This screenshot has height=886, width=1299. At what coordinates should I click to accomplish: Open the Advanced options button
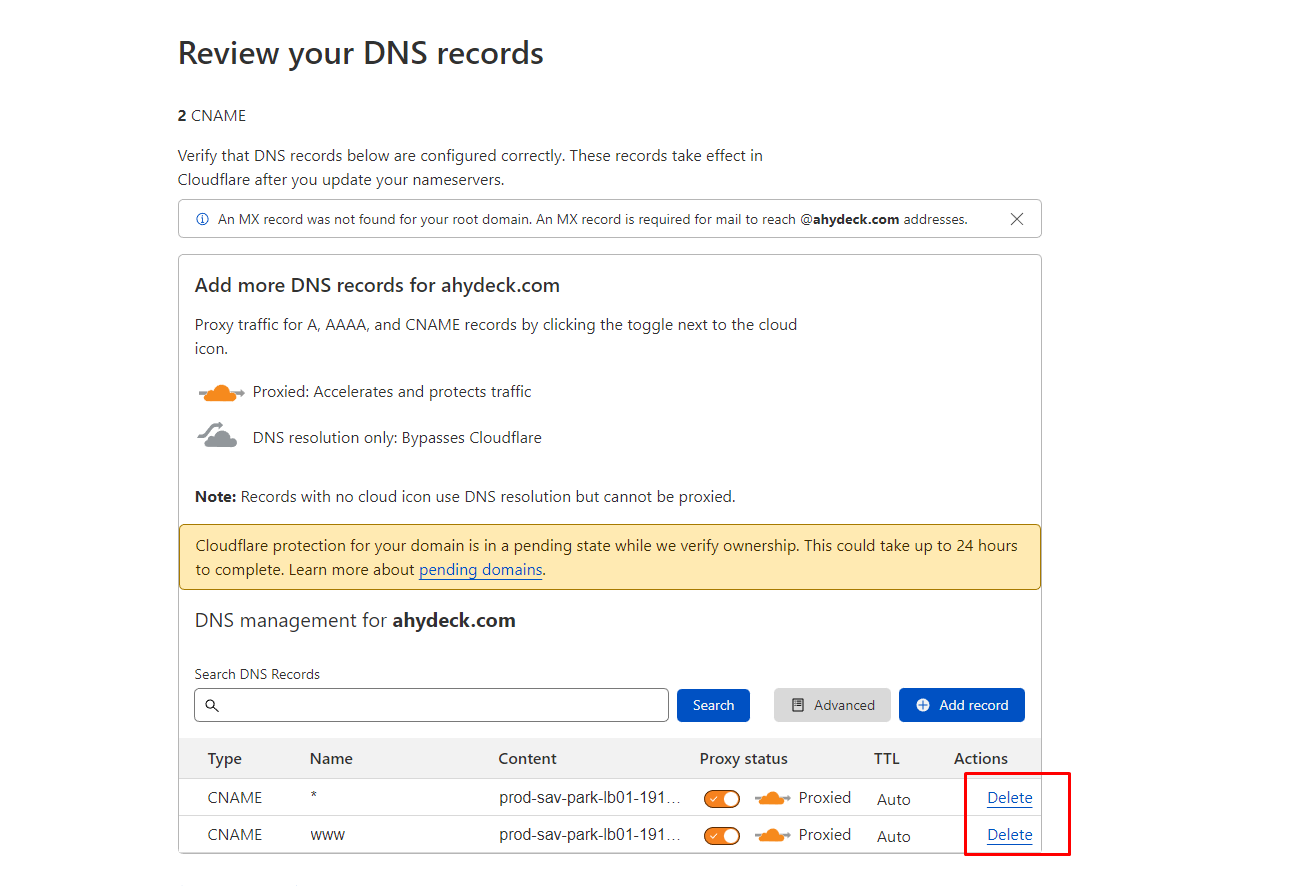(x=832, y=705)
